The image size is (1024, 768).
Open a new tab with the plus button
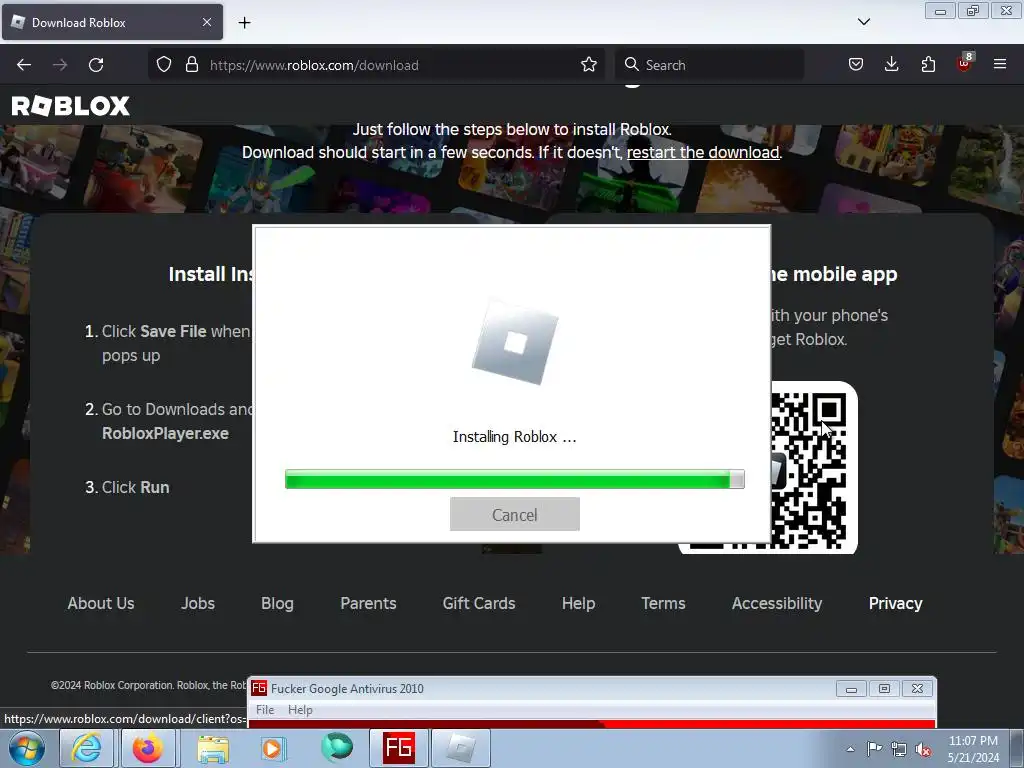point(244,23)
